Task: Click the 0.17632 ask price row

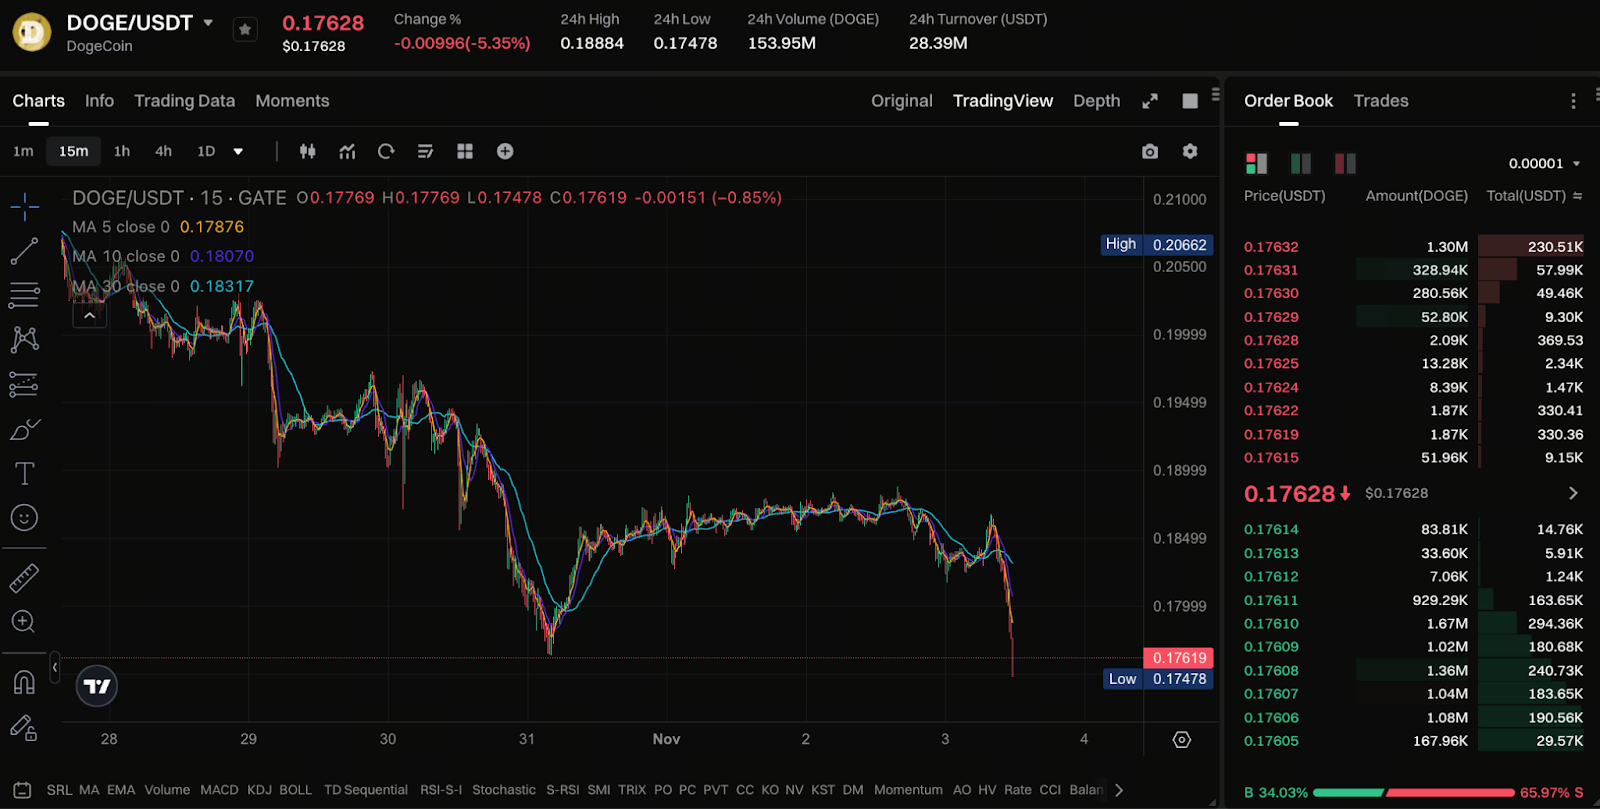Action: tap(1271, 247)
